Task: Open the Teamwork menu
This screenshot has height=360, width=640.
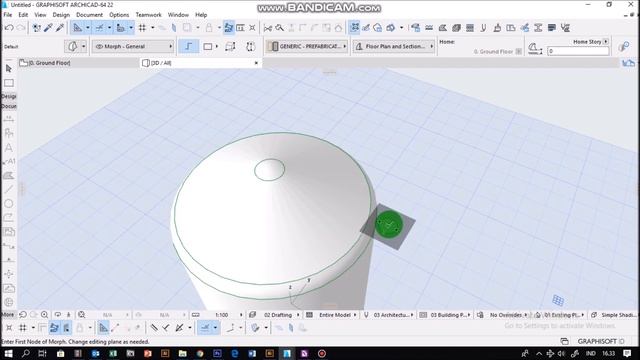Action: (x=148, y=15)
